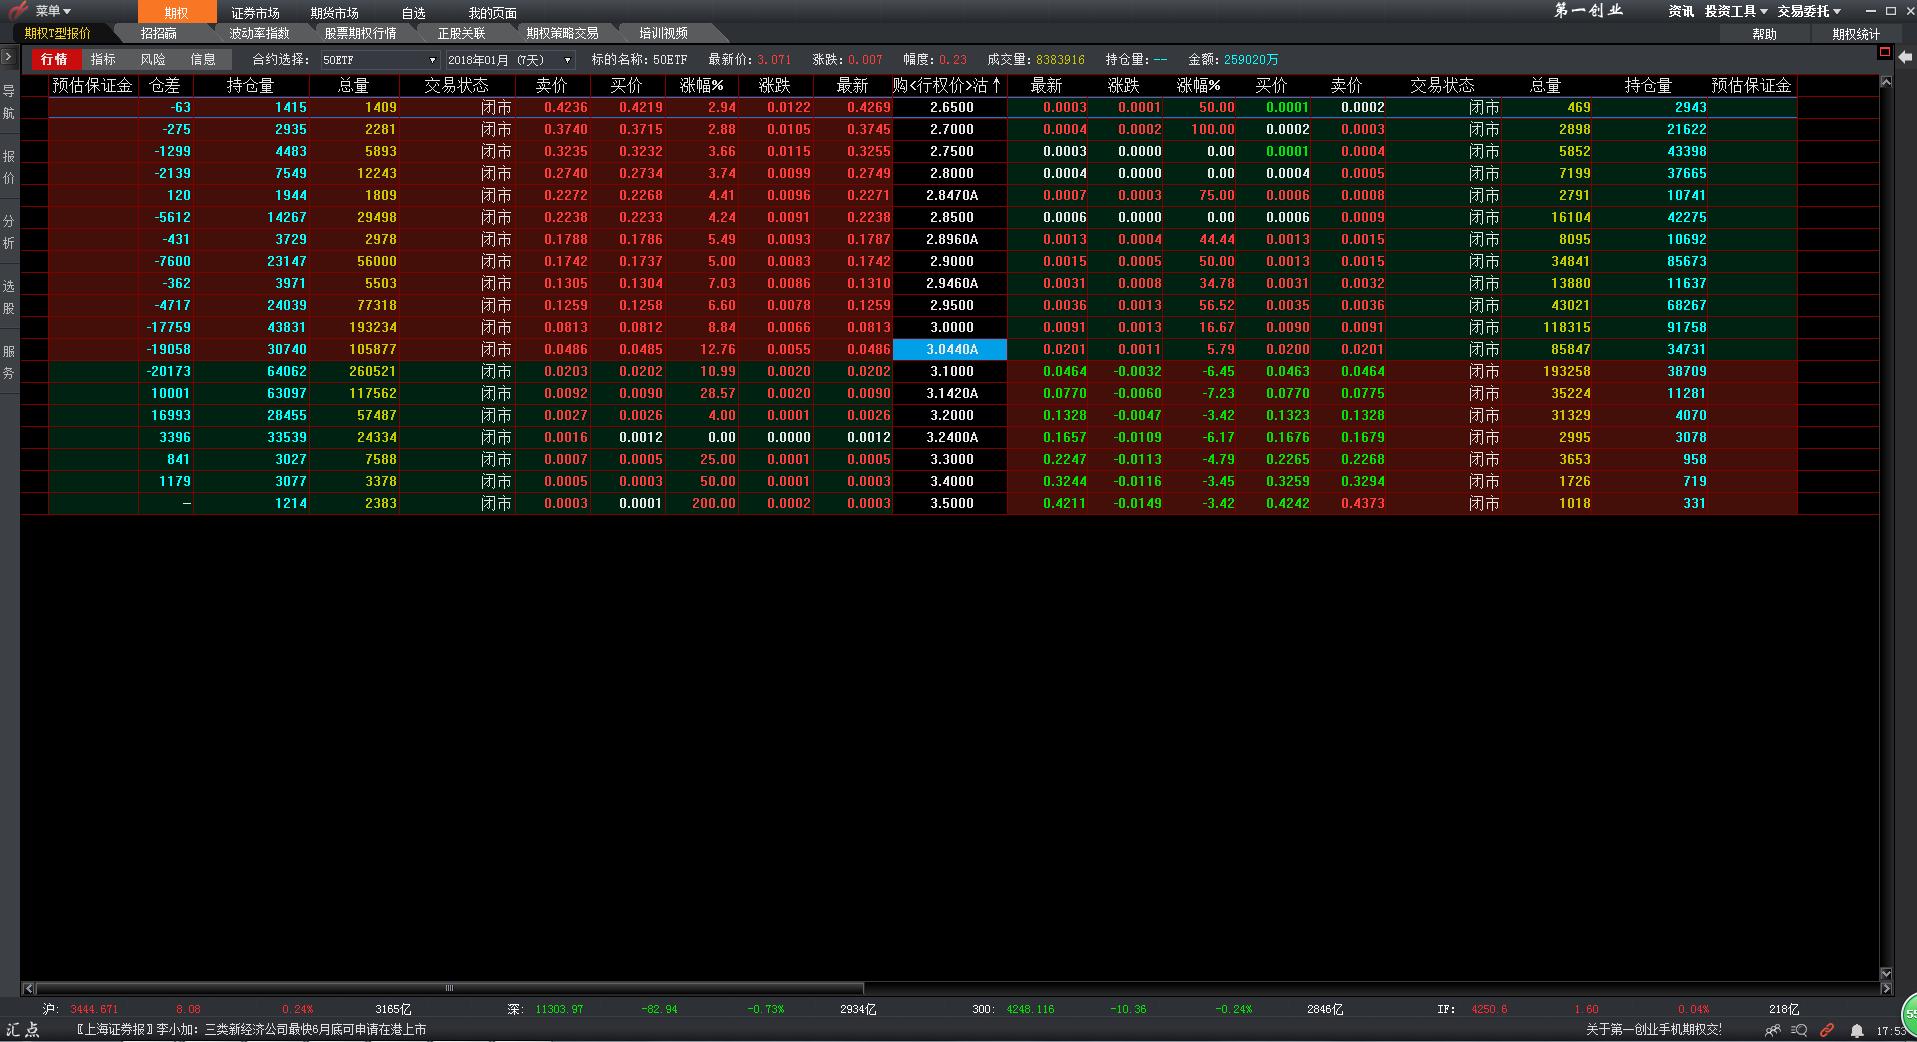Open 报价 in the left sidebar
This screenshot has width=1917, height=1042.
point(9,167)
